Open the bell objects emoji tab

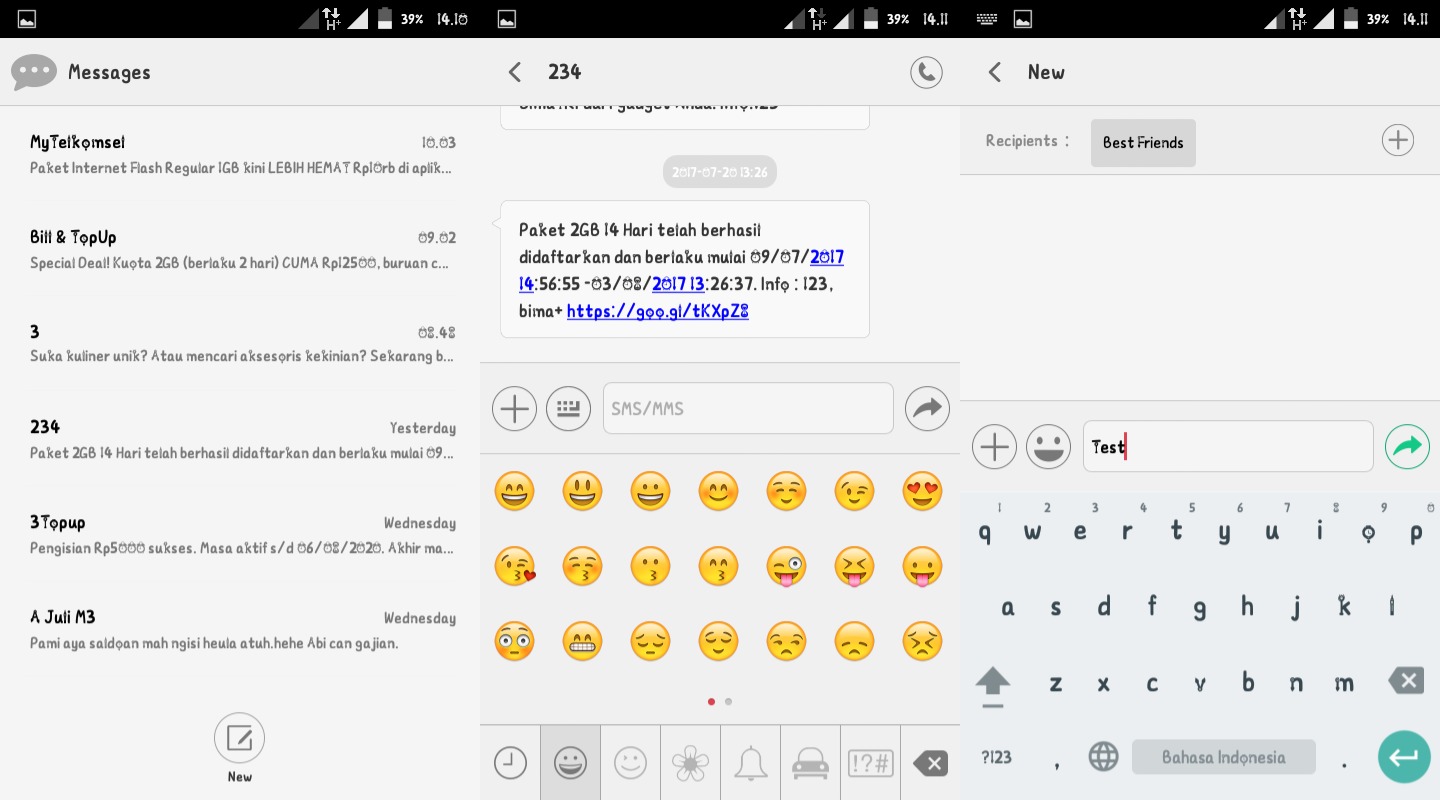click(x=750, y=763)
